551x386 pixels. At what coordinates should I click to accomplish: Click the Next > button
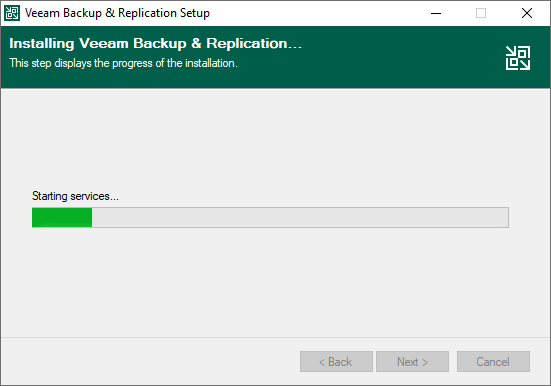[x=412, y=361]
